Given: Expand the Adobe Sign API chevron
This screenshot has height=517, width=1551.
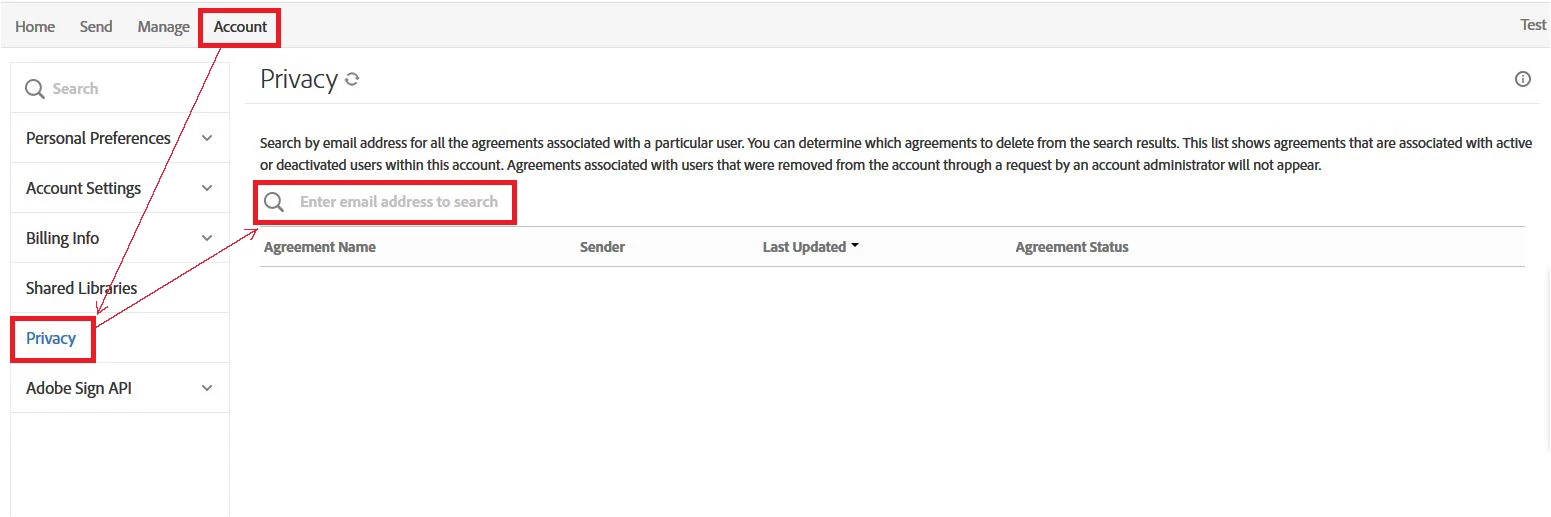Looking at the screenshot, I should 207,388.
